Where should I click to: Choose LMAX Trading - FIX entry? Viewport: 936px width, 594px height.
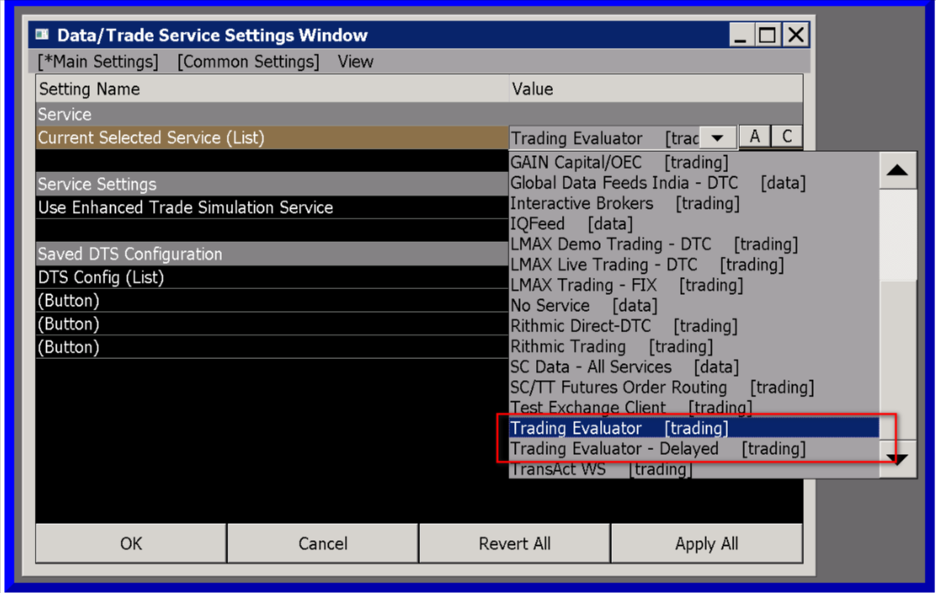tap(694, 285)
